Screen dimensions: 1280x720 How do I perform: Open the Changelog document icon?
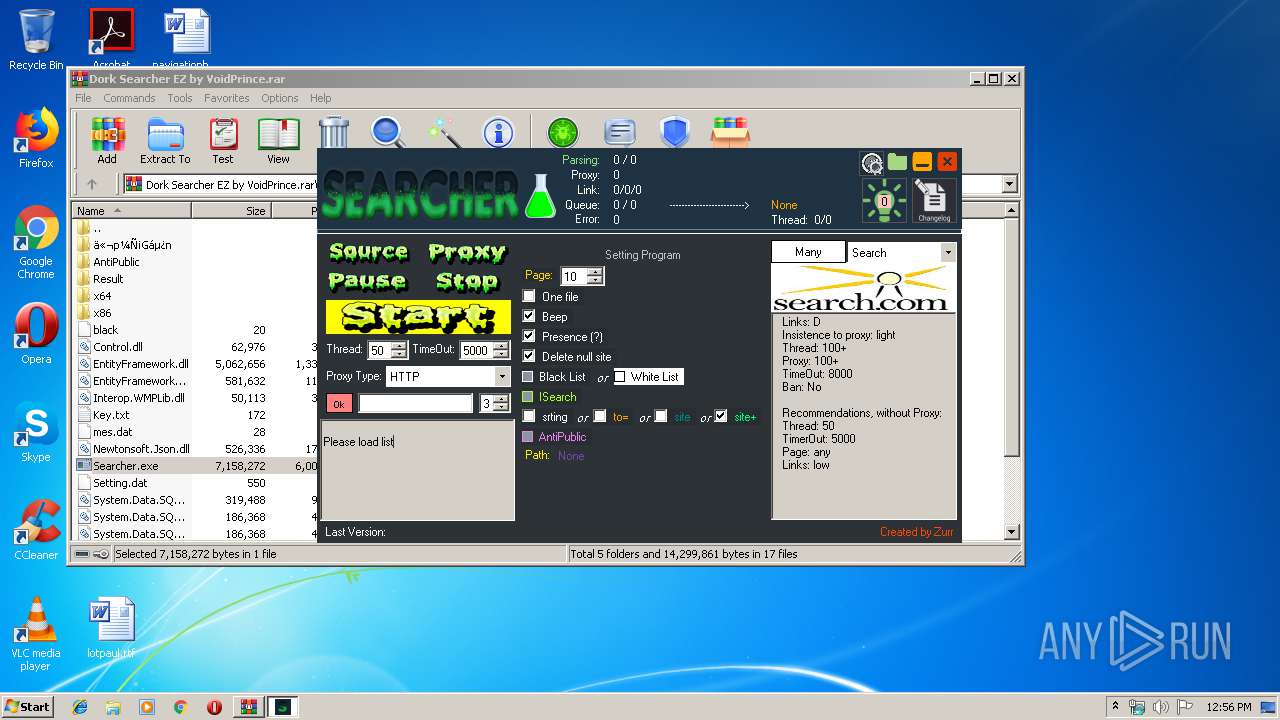[934, 201]
